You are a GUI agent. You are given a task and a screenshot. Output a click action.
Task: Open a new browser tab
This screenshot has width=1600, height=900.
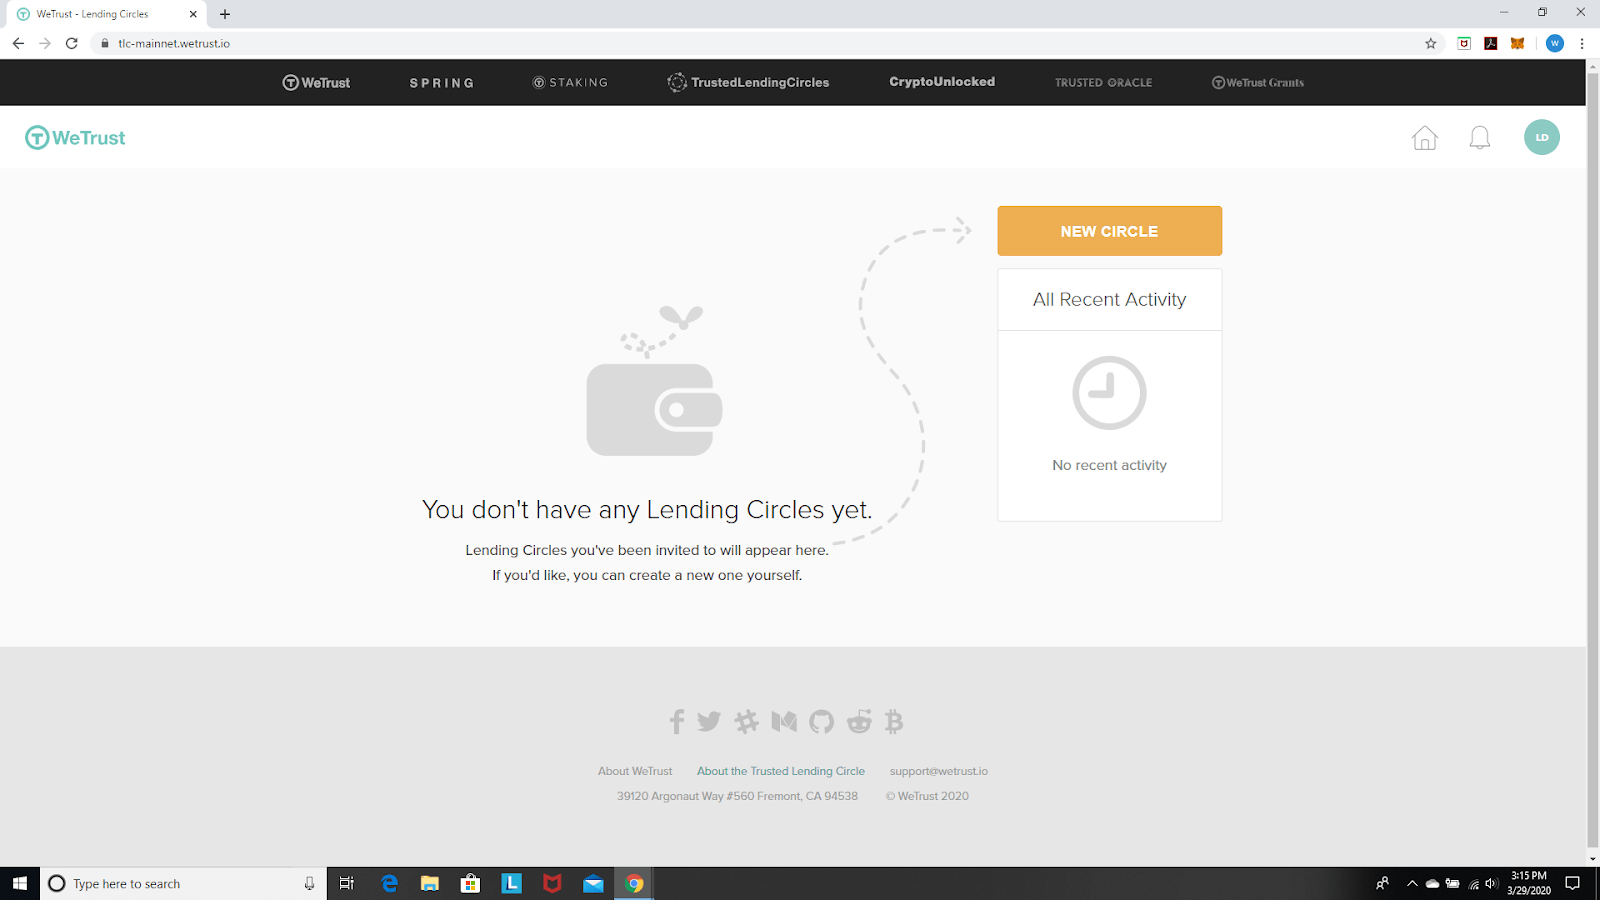225,14
